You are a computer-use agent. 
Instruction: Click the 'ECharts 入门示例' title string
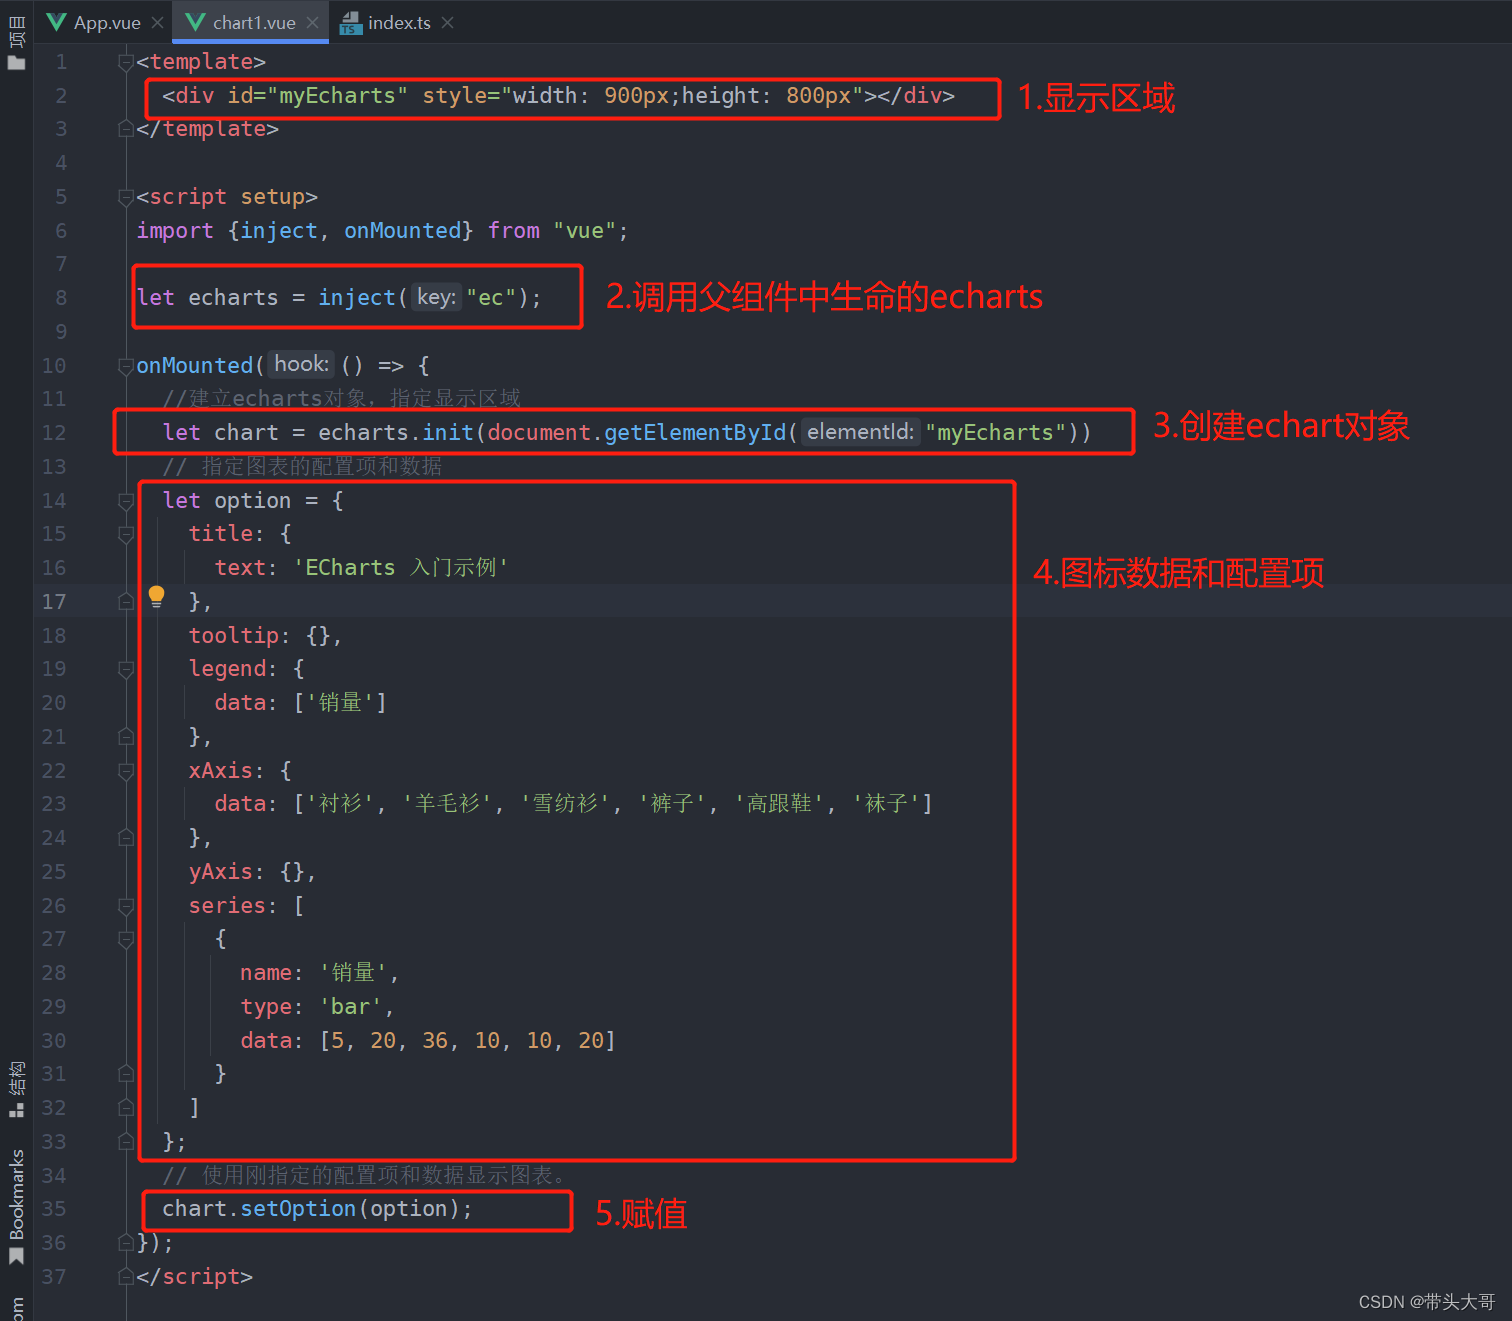point(401,568)
